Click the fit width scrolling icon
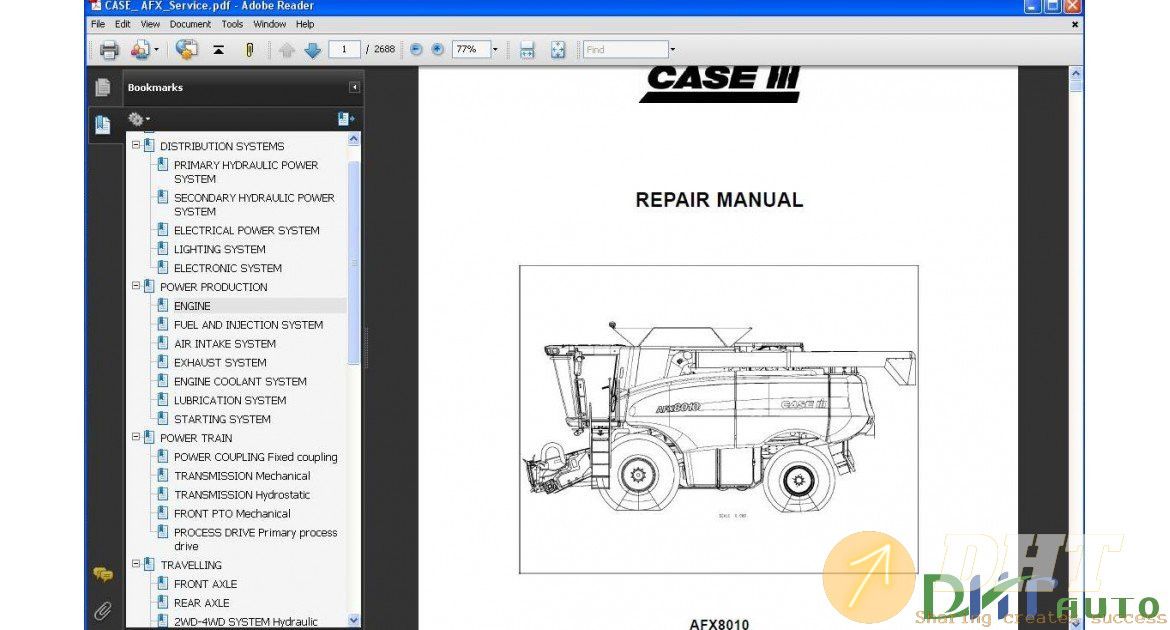Viewport: 1170px width, 630px height. click(x=527, y=50)
